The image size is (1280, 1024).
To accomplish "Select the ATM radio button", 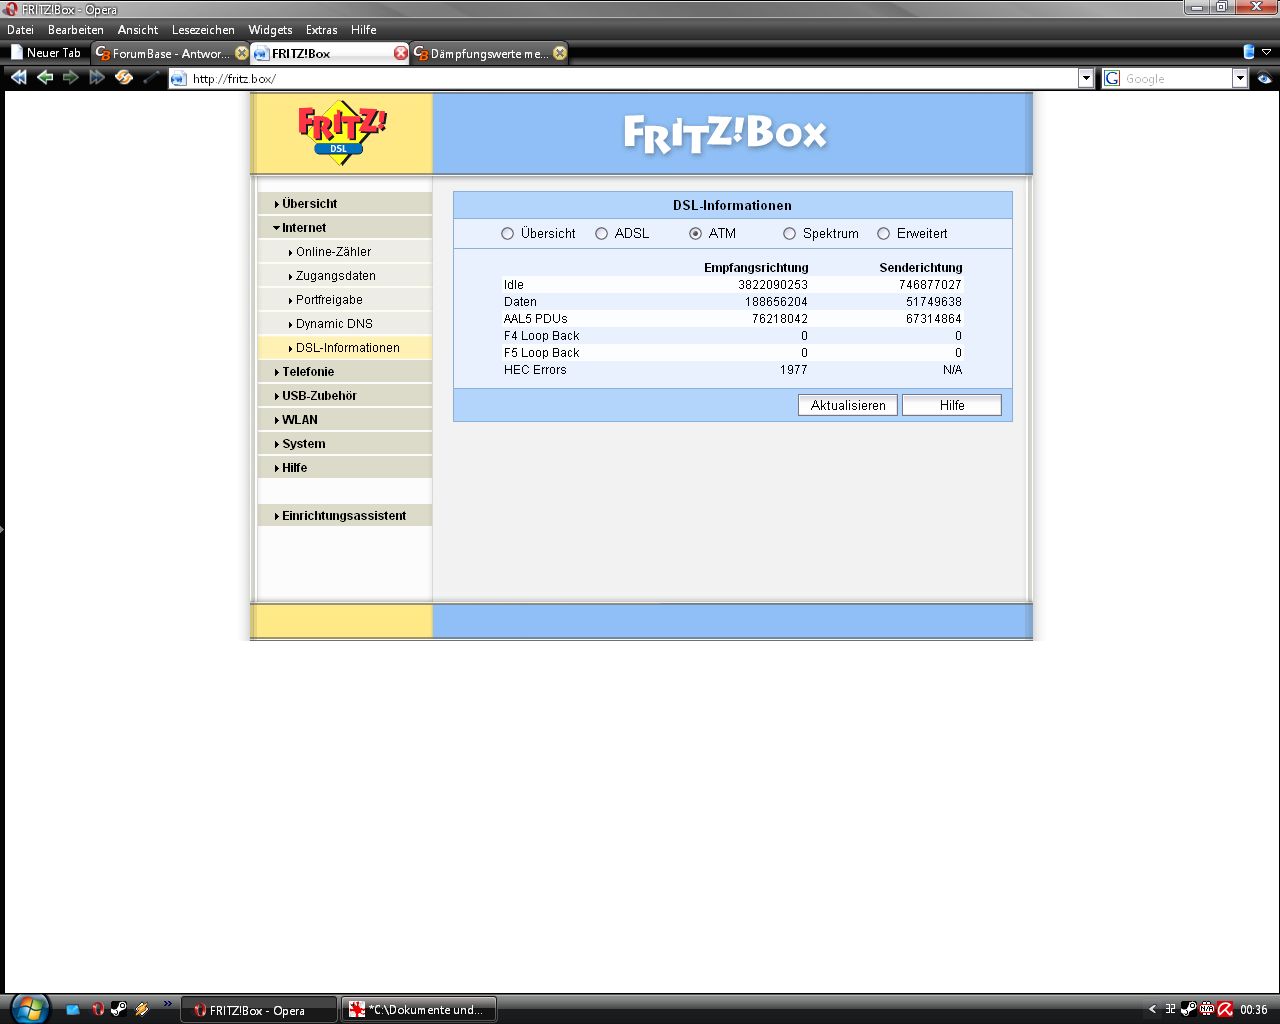I will (x=695, y=233).
